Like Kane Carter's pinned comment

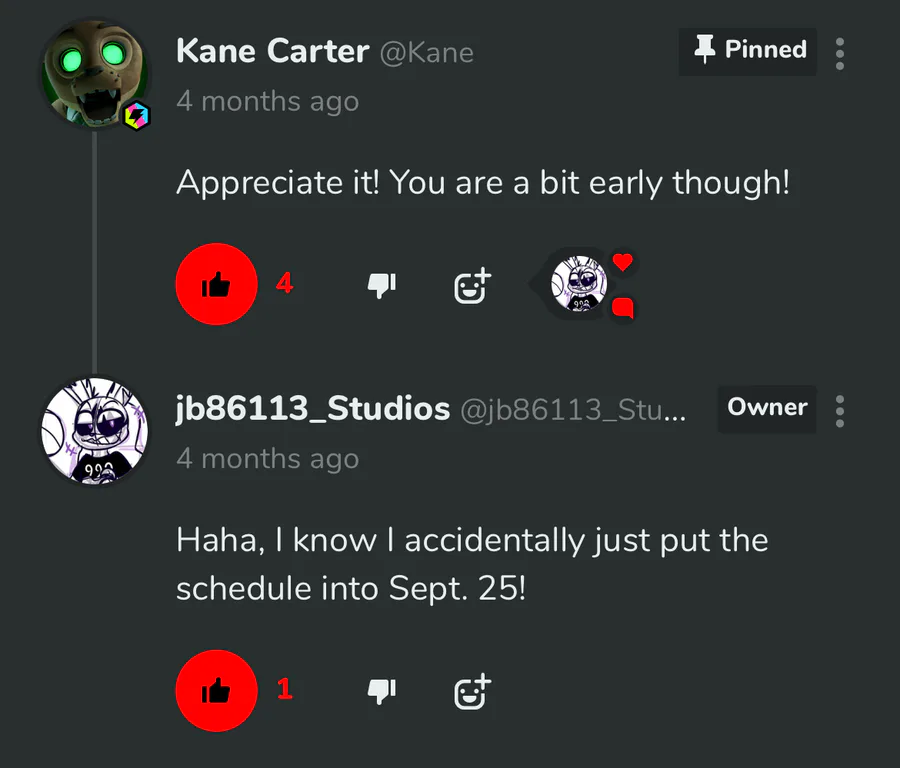216,285
